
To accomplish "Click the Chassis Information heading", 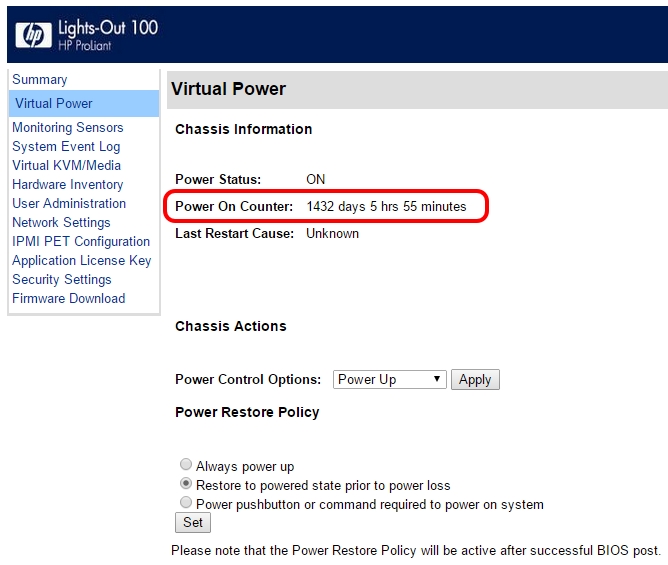I will (244, 129).
